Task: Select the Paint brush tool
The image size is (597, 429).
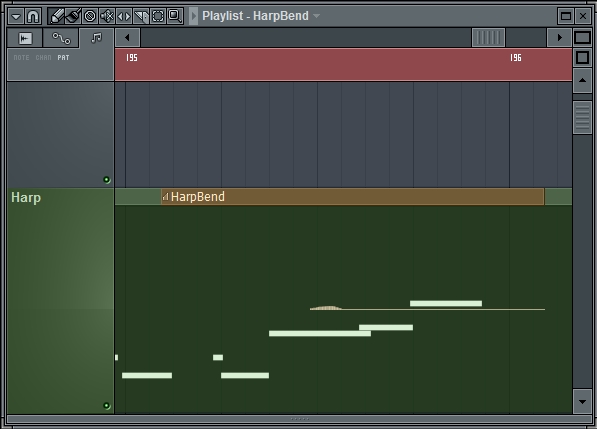Action: click(73, 16)
